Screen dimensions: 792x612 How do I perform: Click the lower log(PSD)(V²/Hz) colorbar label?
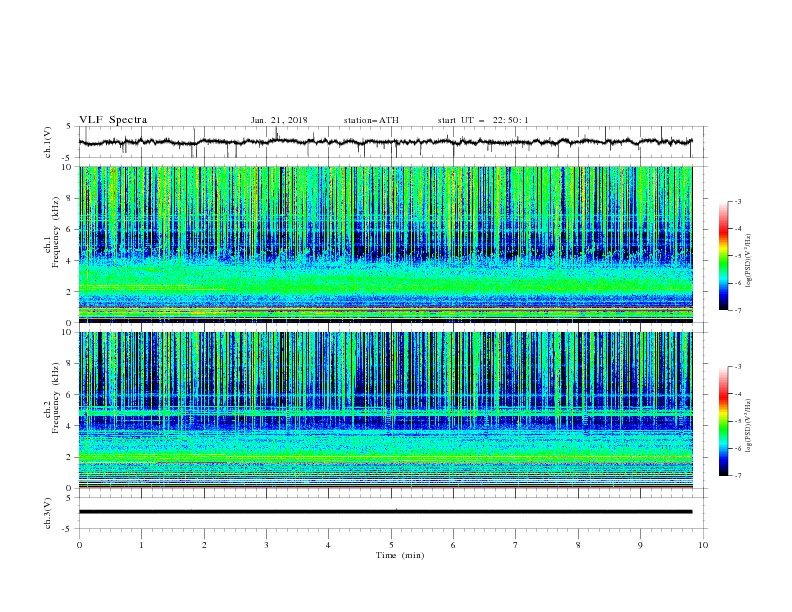pyautogui.click(x=749, y=426)
